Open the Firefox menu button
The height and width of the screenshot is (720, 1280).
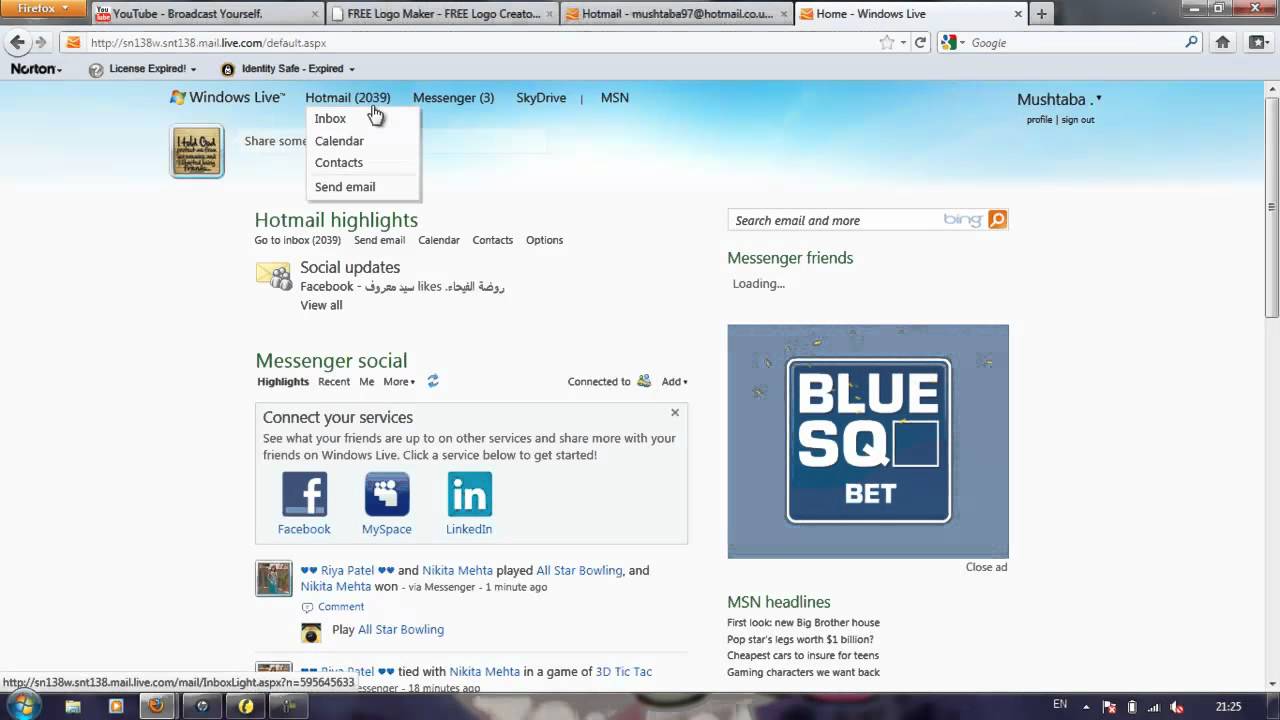coord(43,9)
